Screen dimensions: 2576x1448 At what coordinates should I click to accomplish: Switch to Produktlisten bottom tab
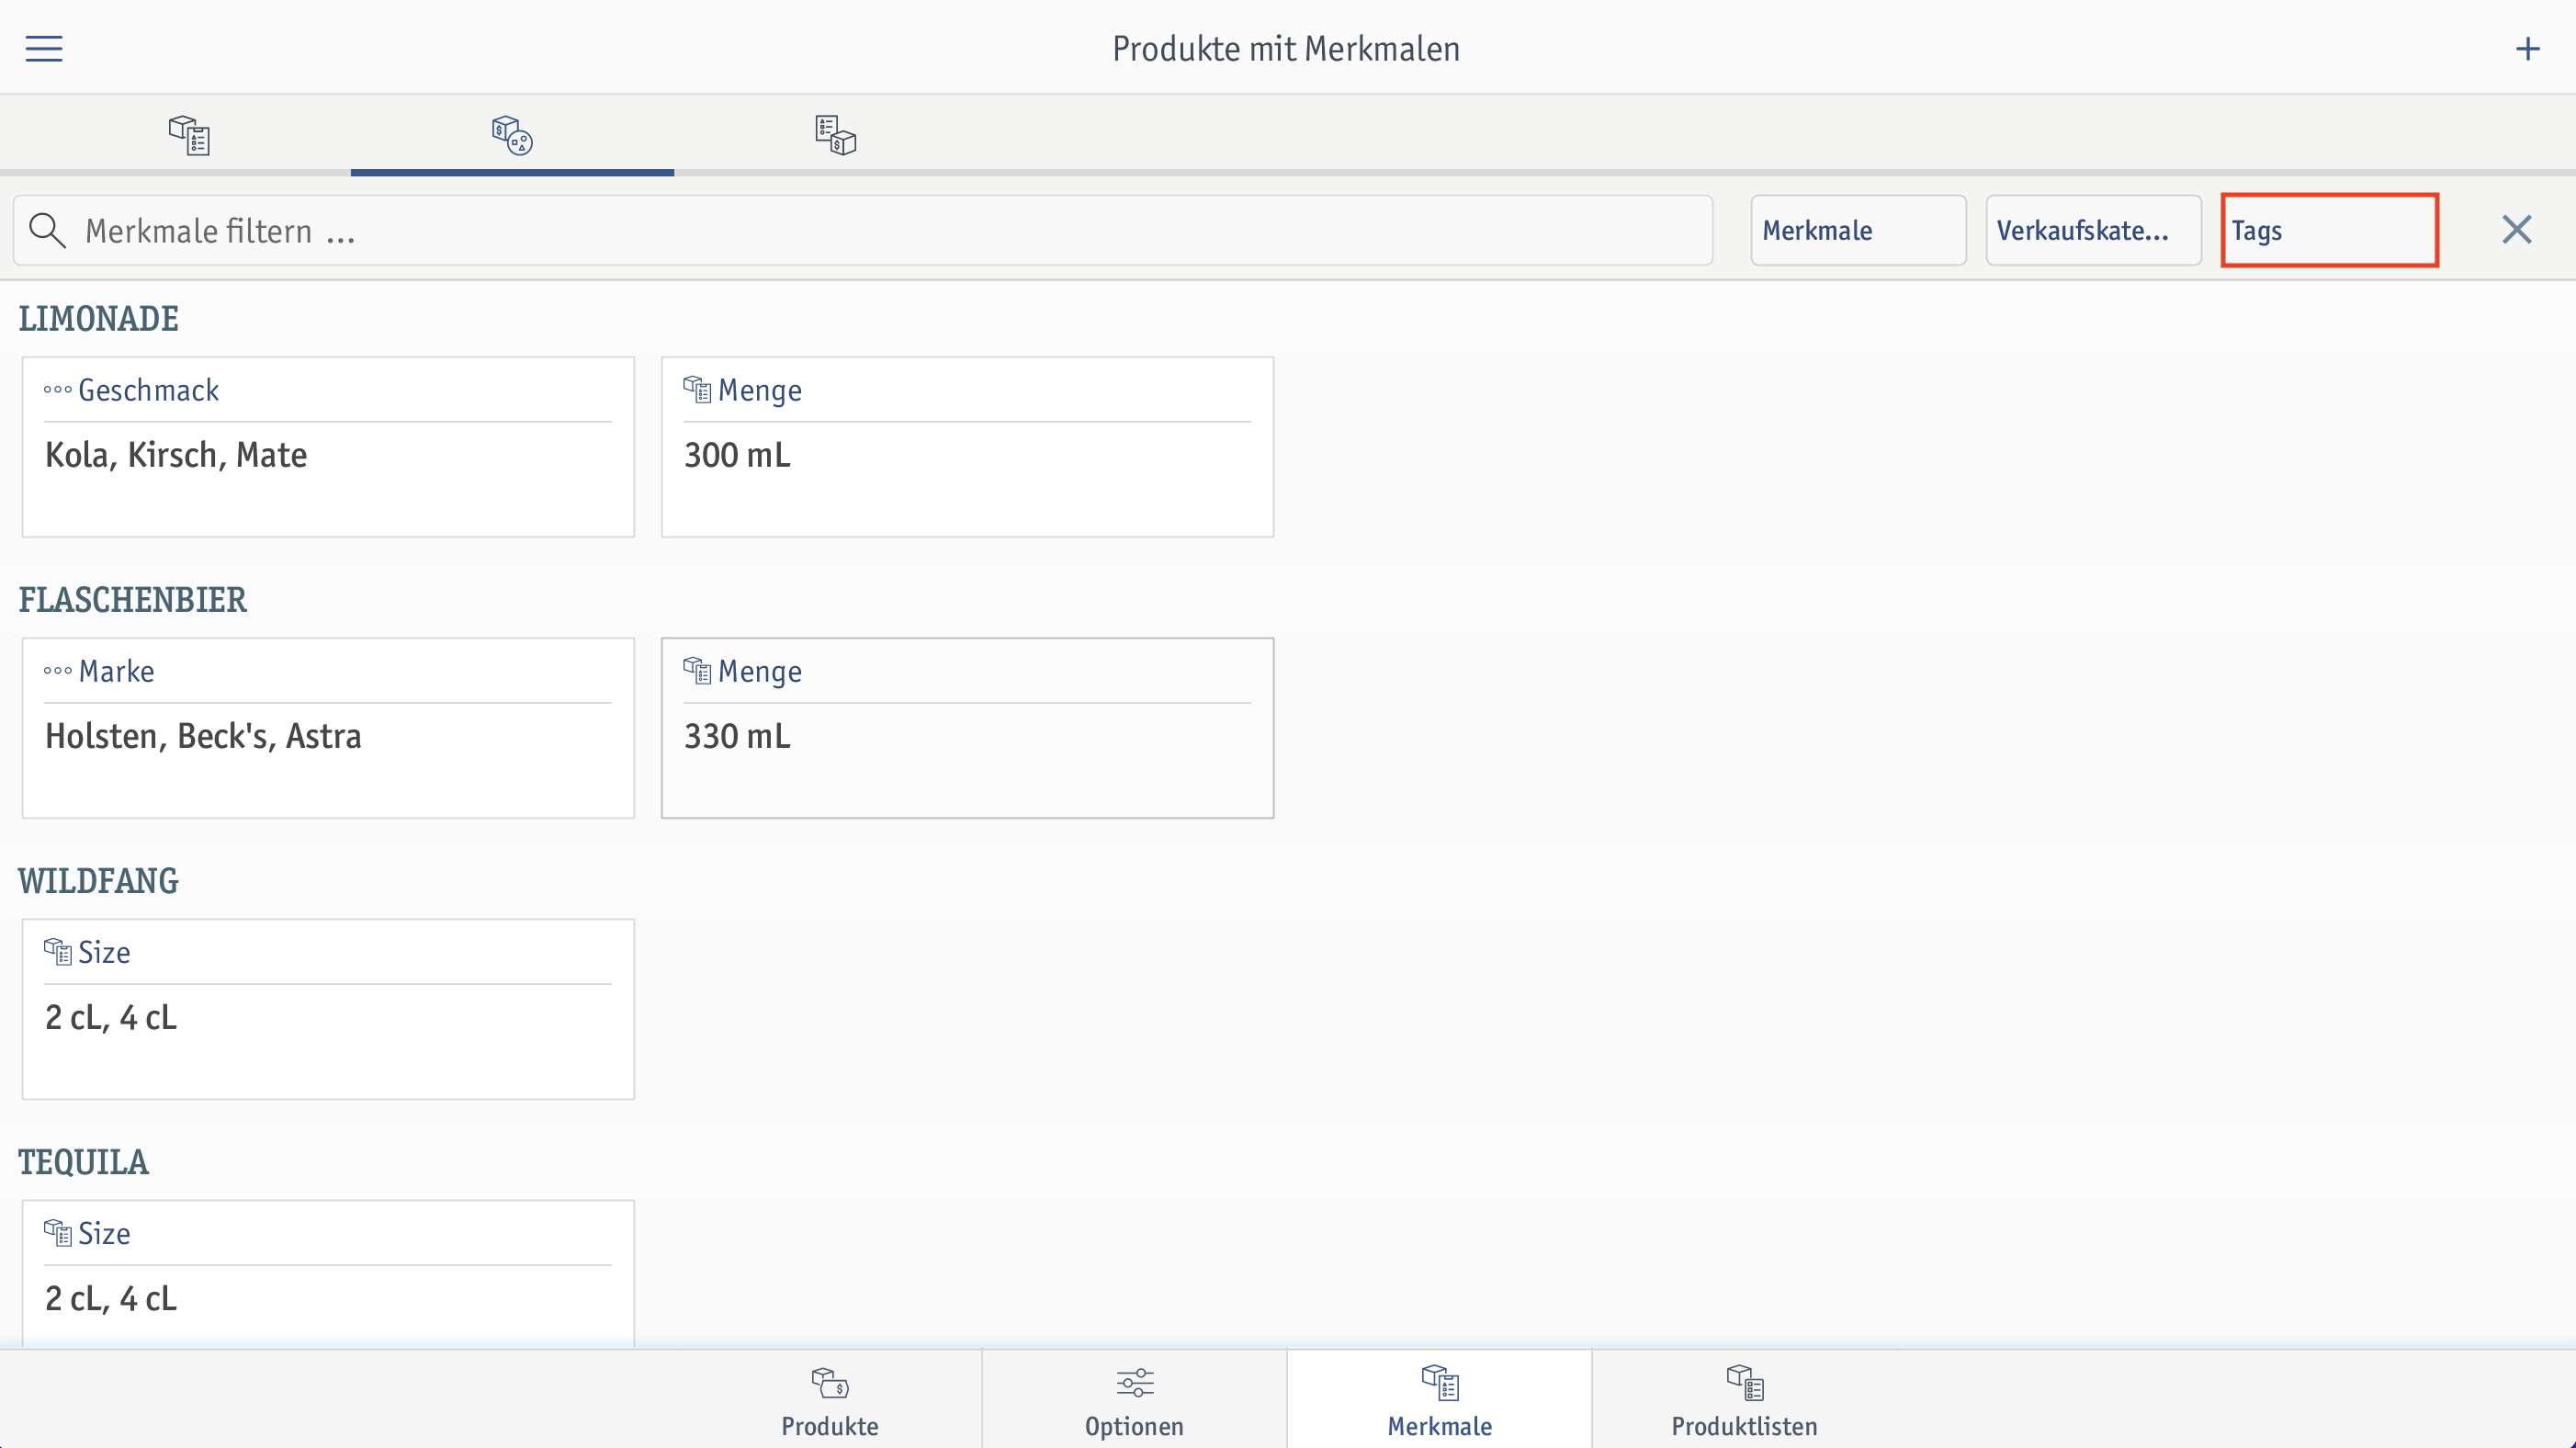[x=1744, y=1399]
